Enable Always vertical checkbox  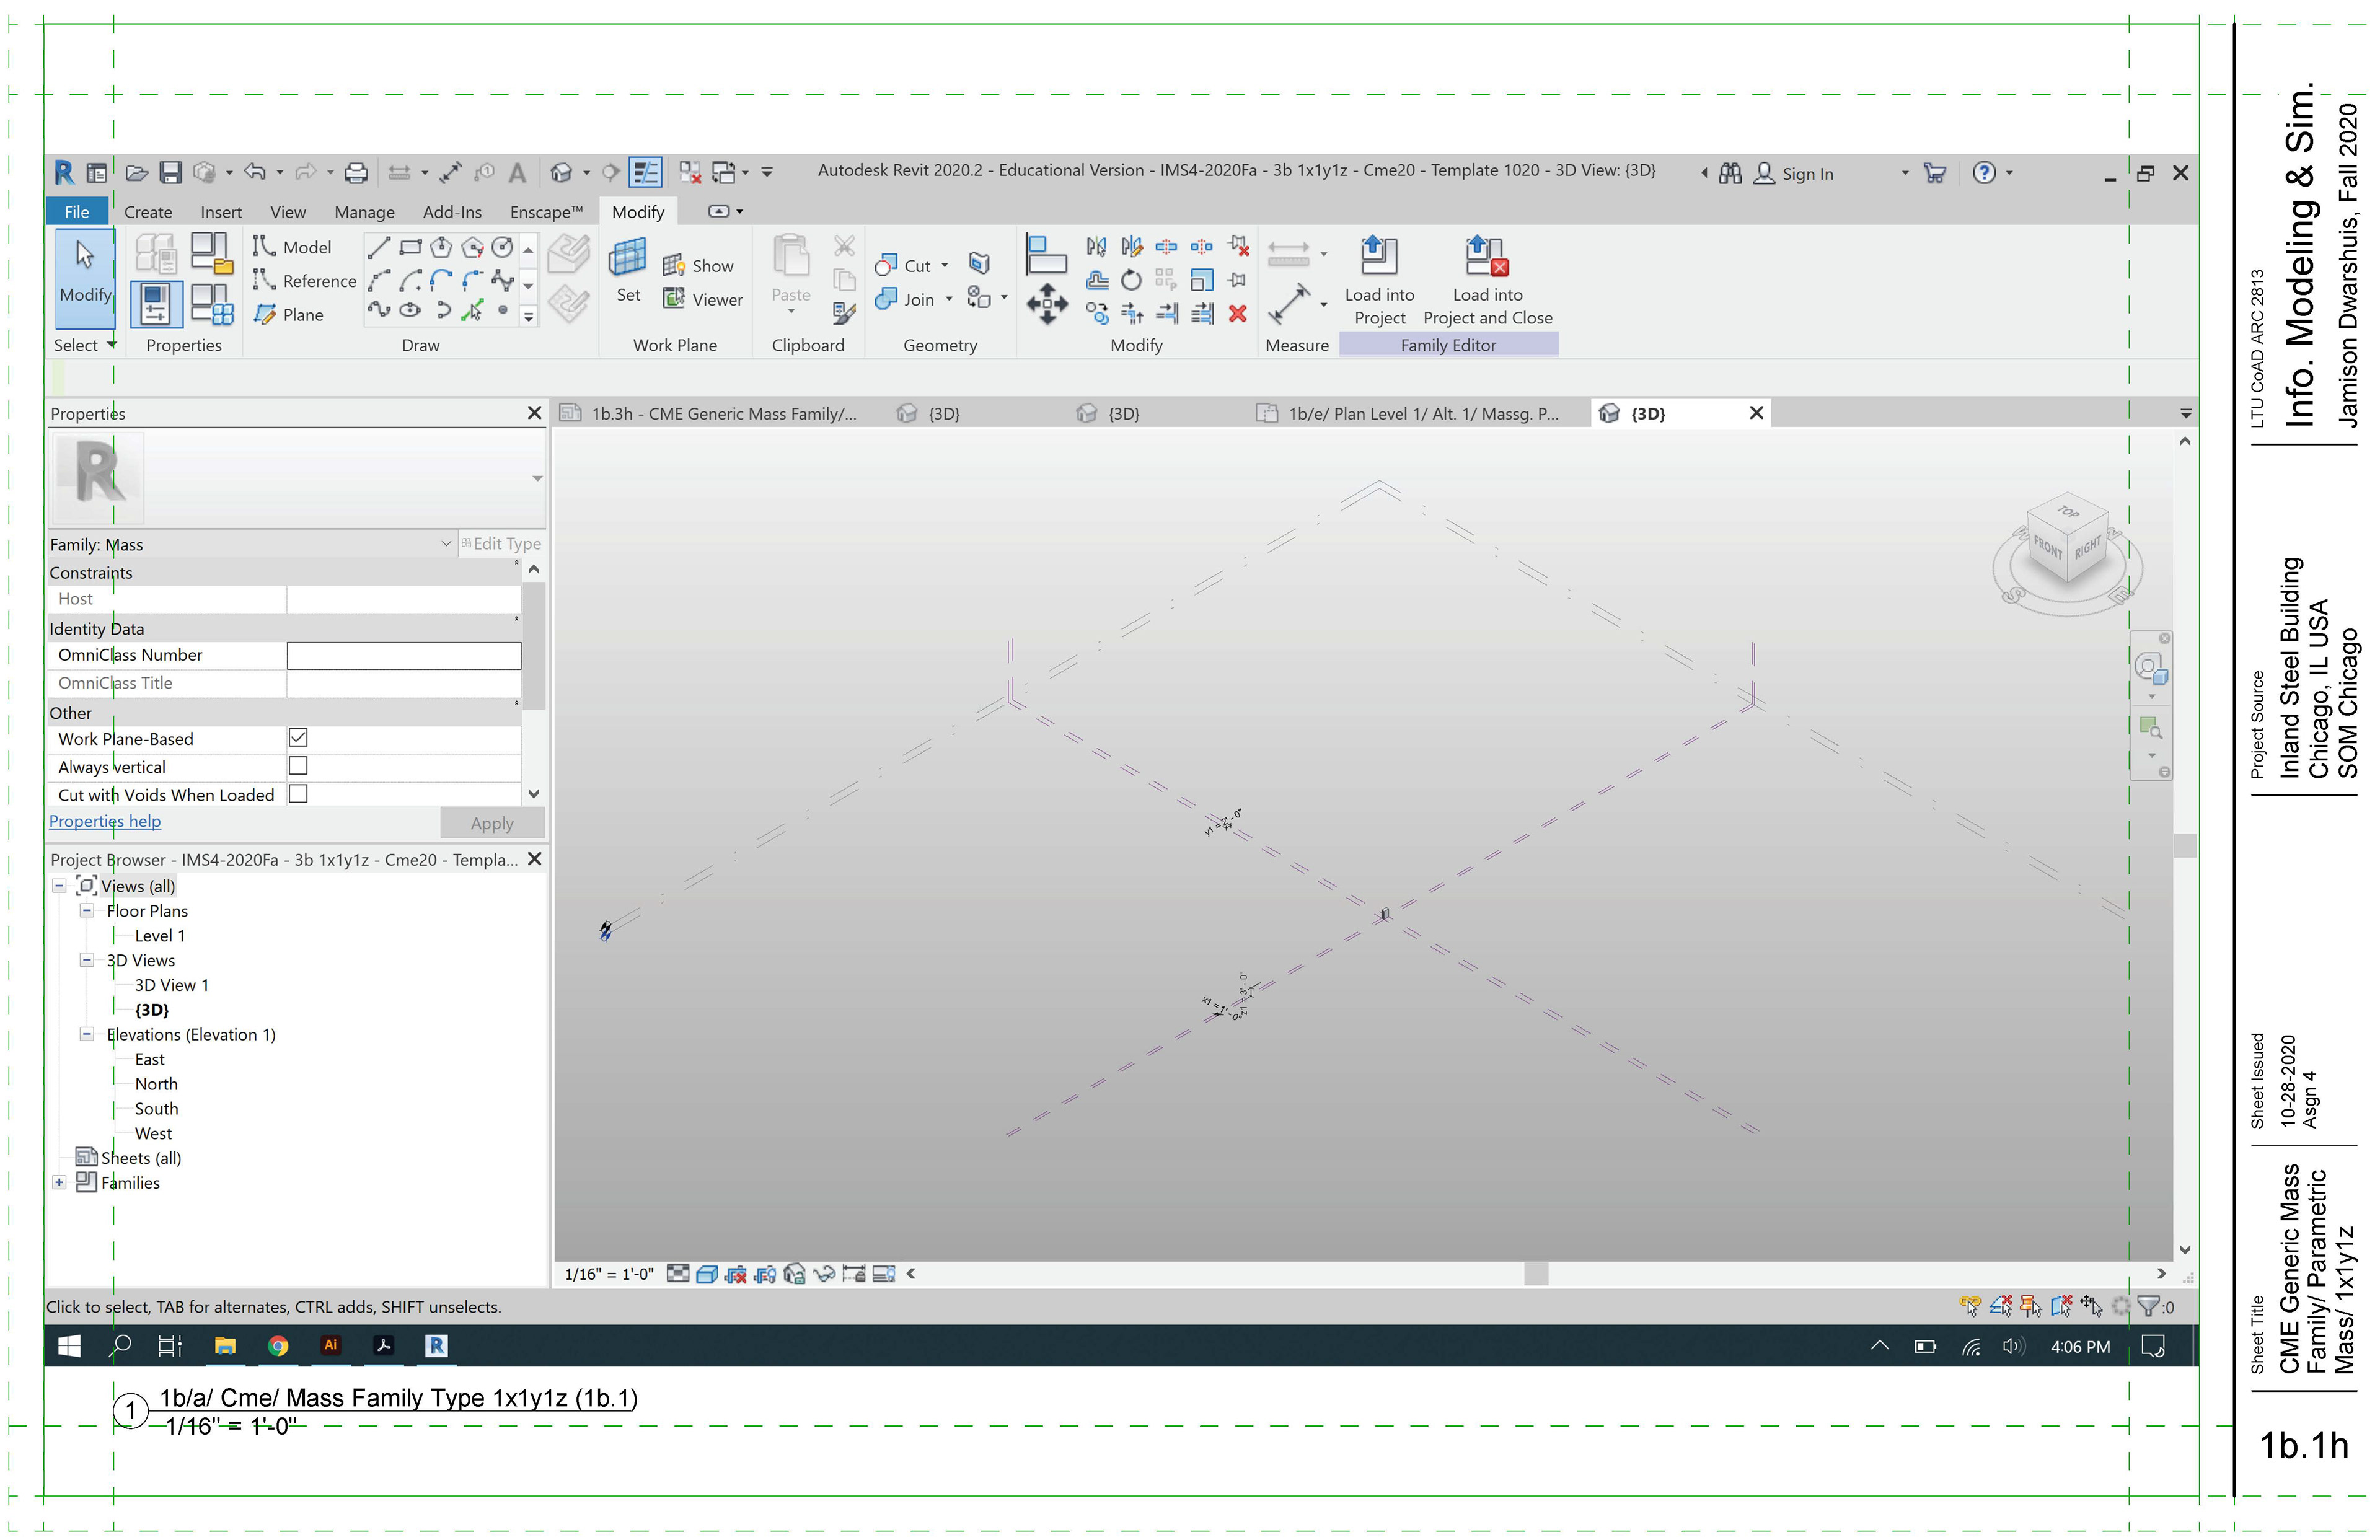pos(298,766)
